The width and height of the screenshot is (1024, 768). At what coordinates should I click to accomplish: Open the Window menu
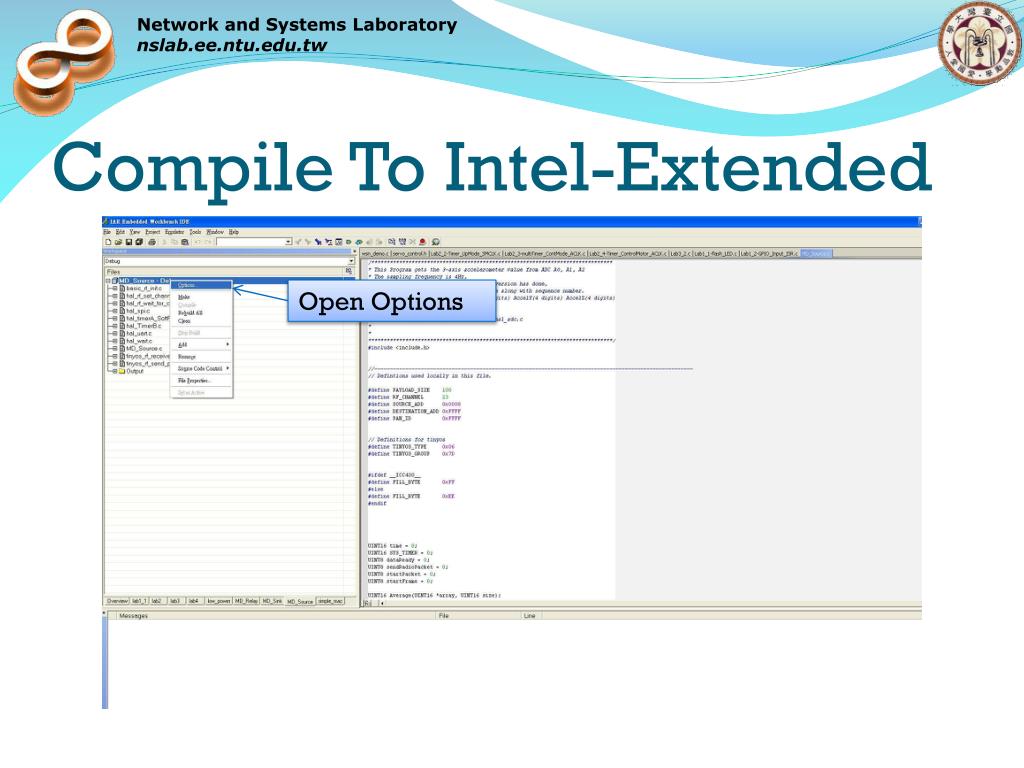pyautogui.click(x=215, y=232)
